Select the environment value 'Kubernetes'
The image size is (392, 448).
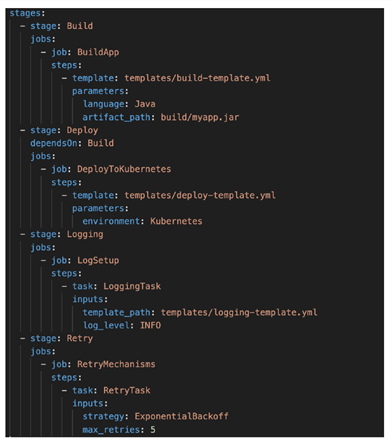click(176, 221)
